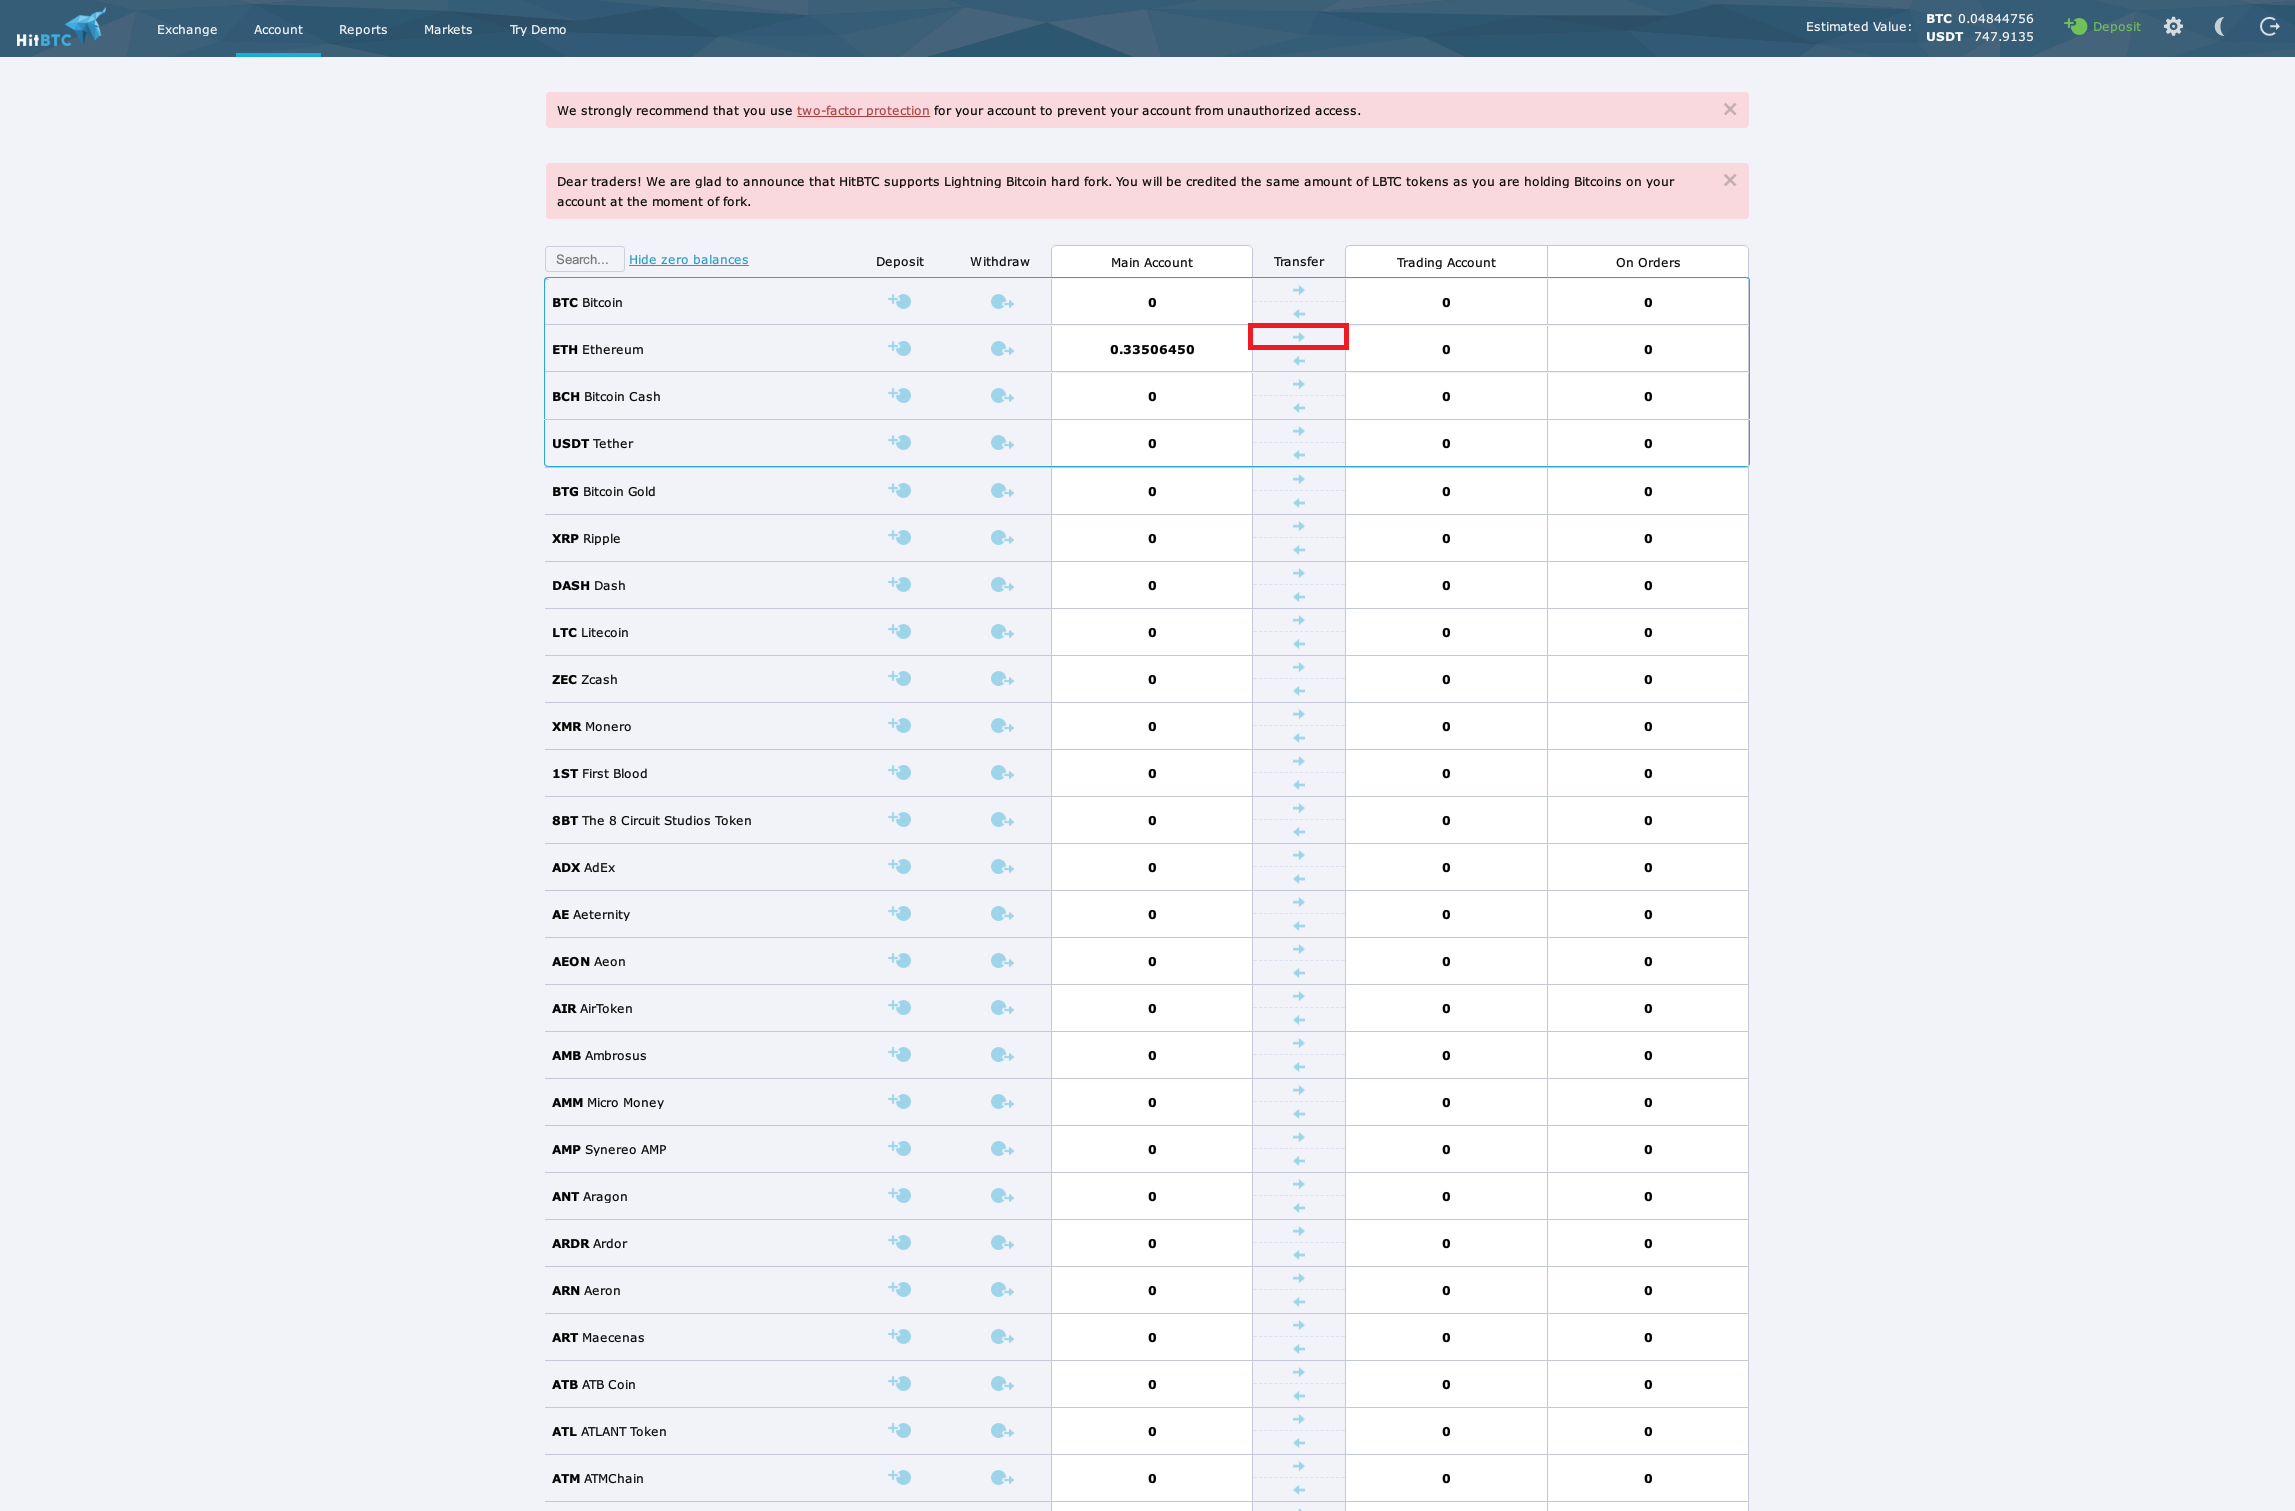
Task: Withdraw icon for ATM ATMChain
Action: 1002,1478
